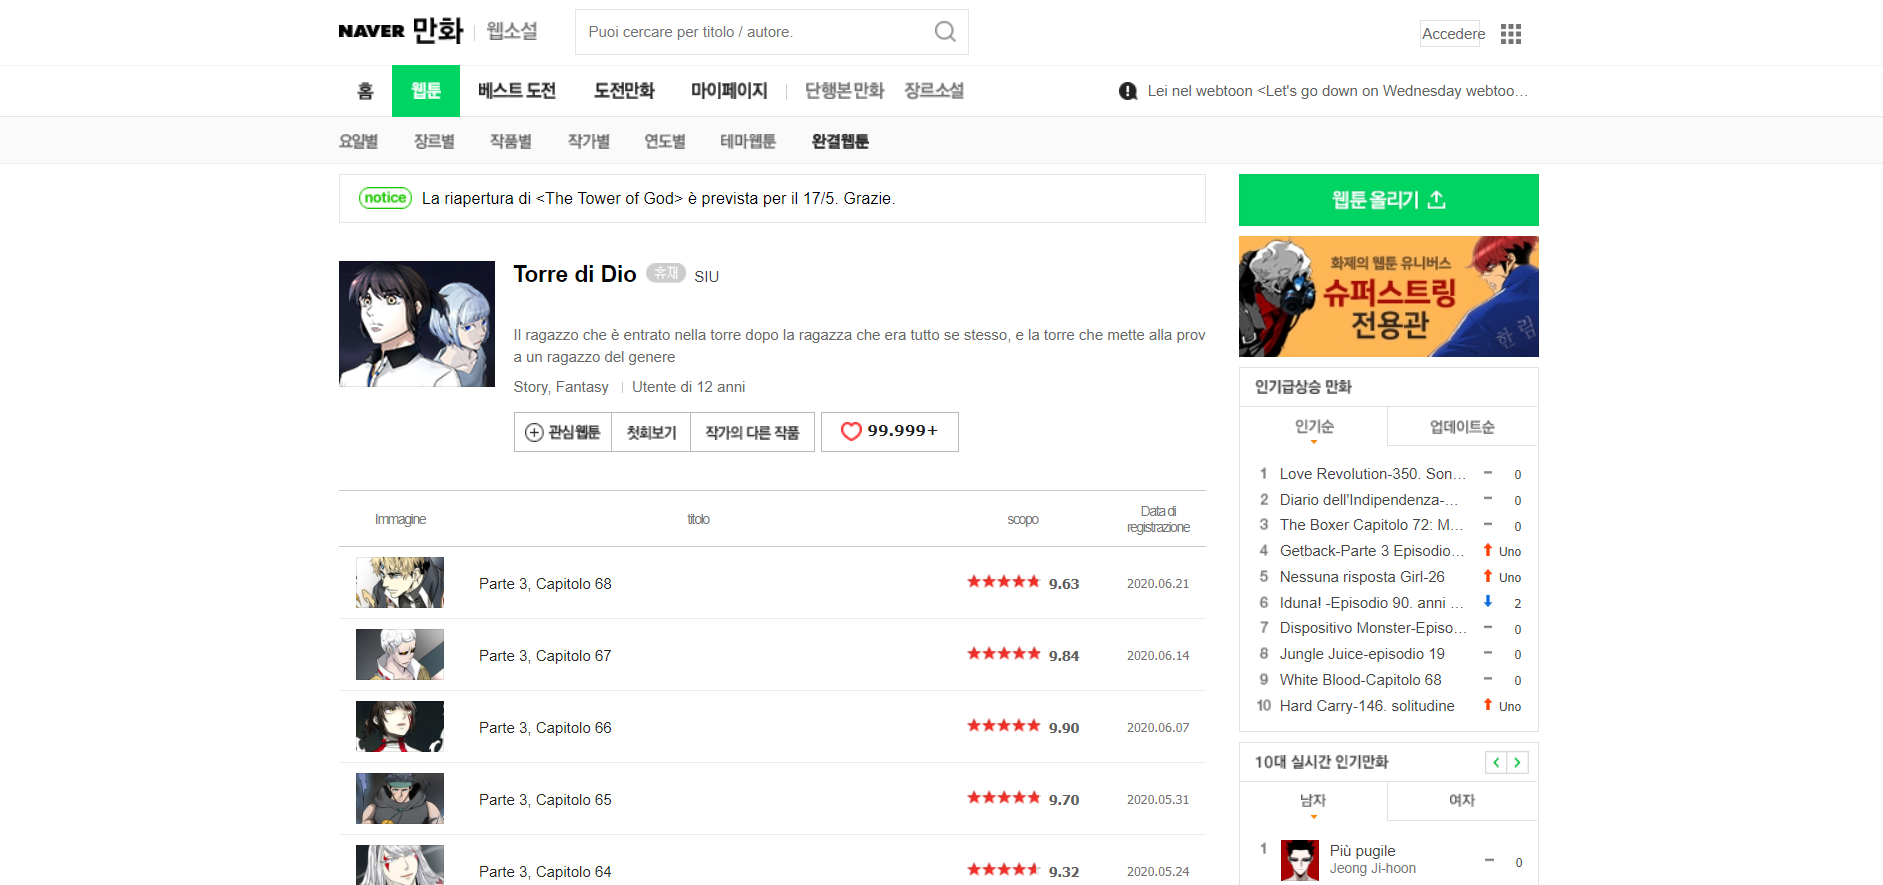Select the 연도별 submenu tab
The width and height of the screenshot is (1883, 885).
[665, 141]
